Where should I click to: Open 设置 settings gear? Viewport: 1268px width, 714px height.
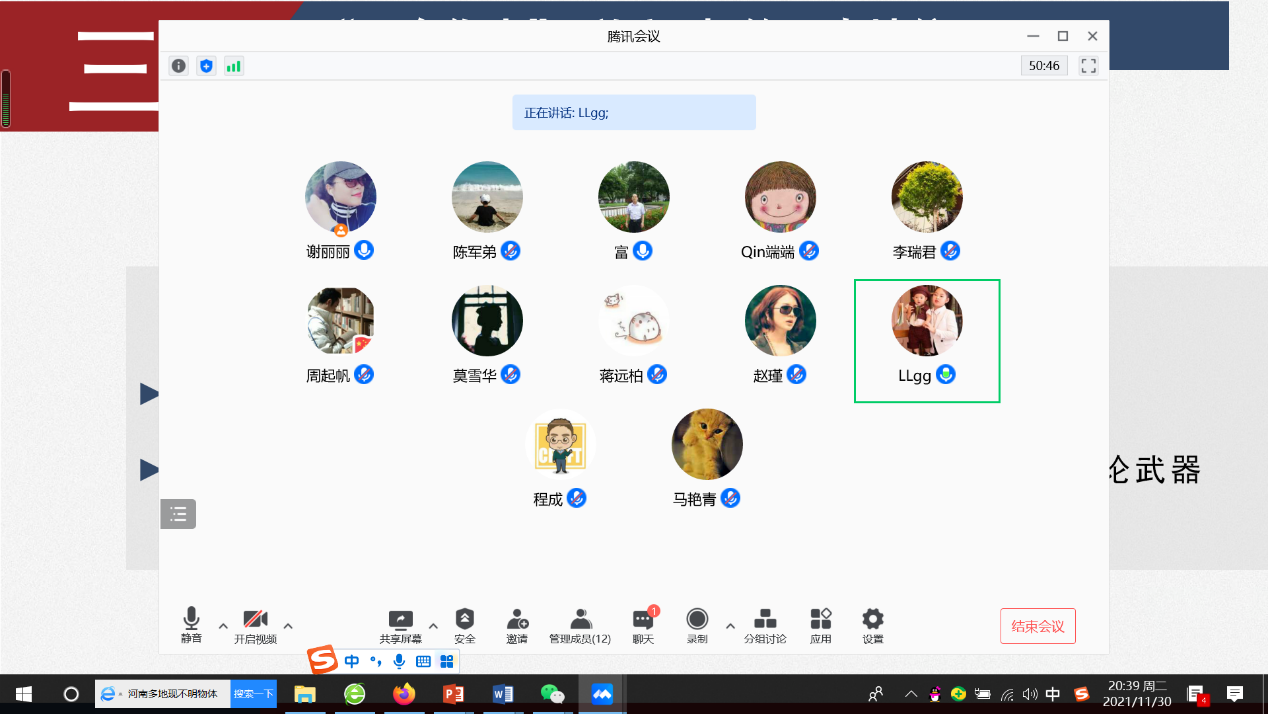click(873, 627)
